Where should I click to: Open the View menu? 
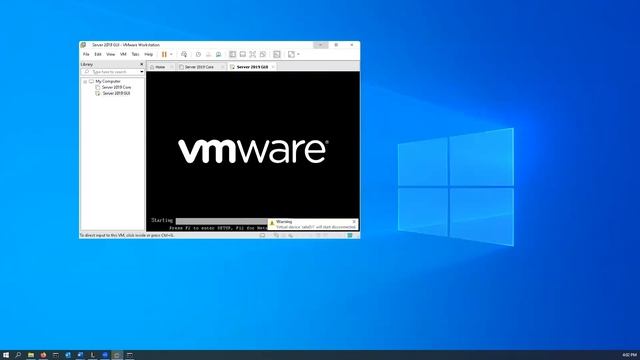click(x=111, y=54)
